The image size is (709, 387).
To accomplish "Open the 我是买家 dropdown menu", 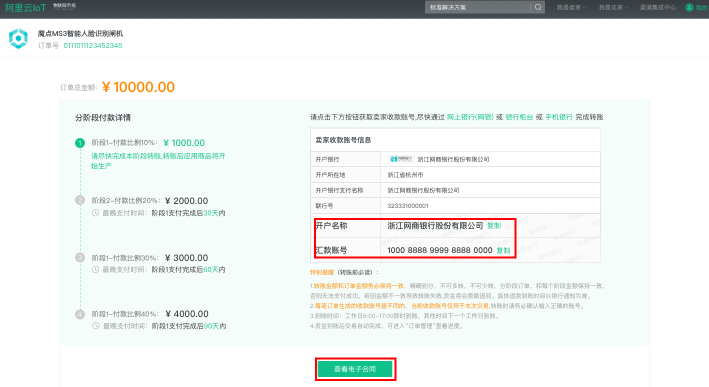I will [x=613, y=7].
